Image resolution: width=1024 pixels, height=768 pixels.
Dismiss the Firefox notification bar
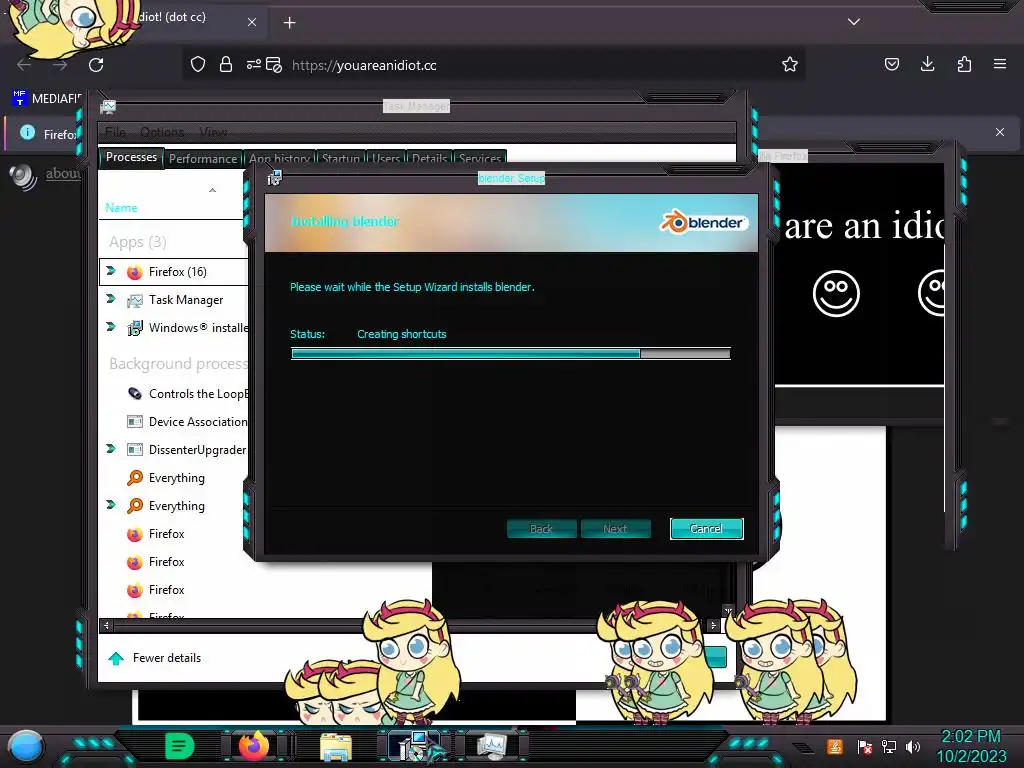click(1000, 132)
